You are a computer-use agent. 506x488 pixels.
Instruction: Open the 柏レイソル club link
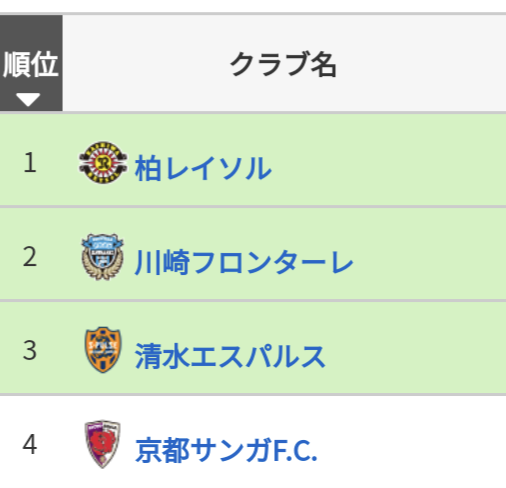point(203,168)
